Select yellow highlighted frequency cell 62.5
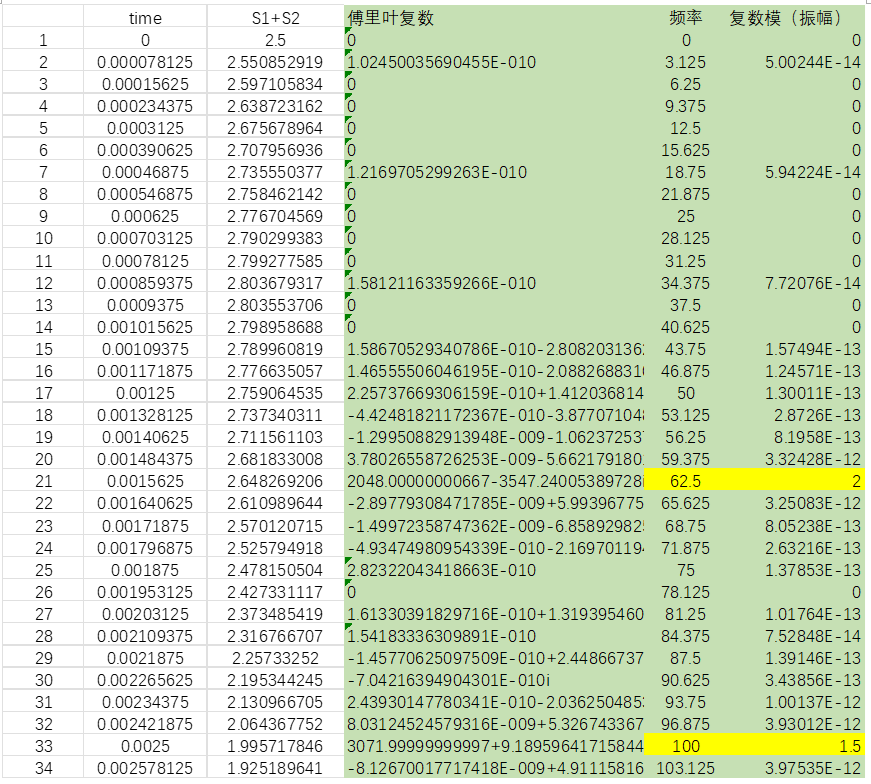Viewport: 871px width, 784px height. click(685, 481)
